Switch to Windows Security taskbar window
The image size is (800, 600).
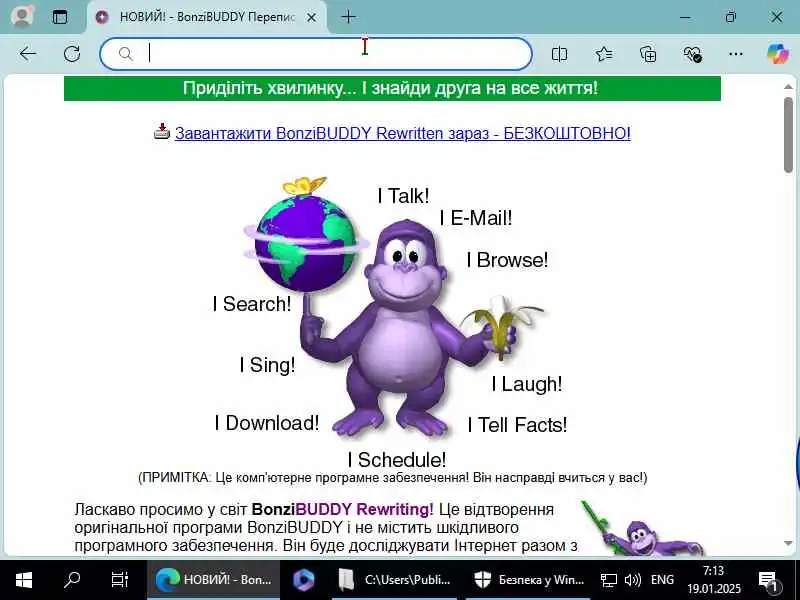pos(528,580)
